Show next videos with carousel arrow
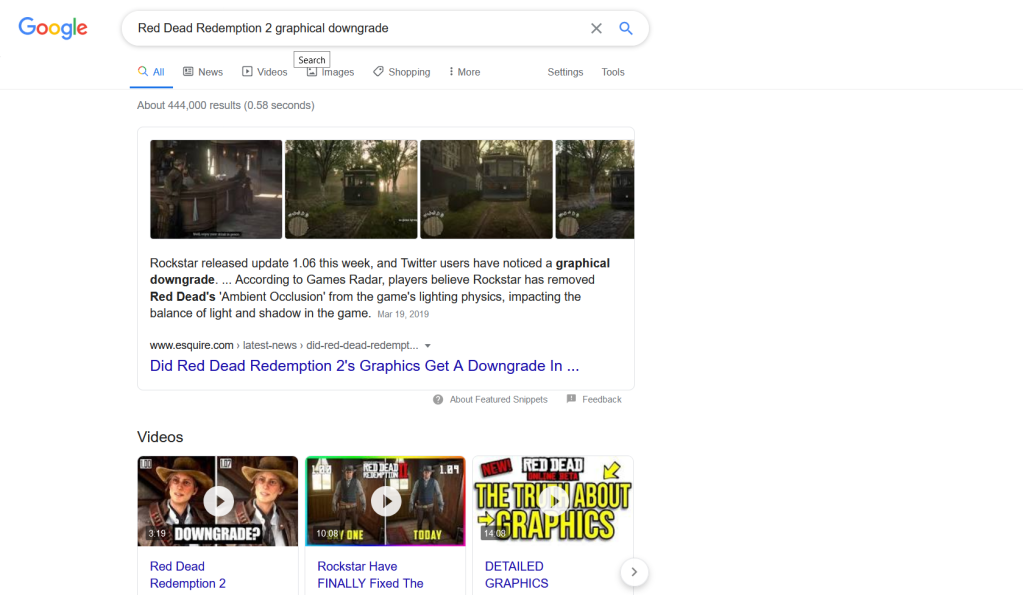The image size is (1023, 595). click(x=634, y=572)
